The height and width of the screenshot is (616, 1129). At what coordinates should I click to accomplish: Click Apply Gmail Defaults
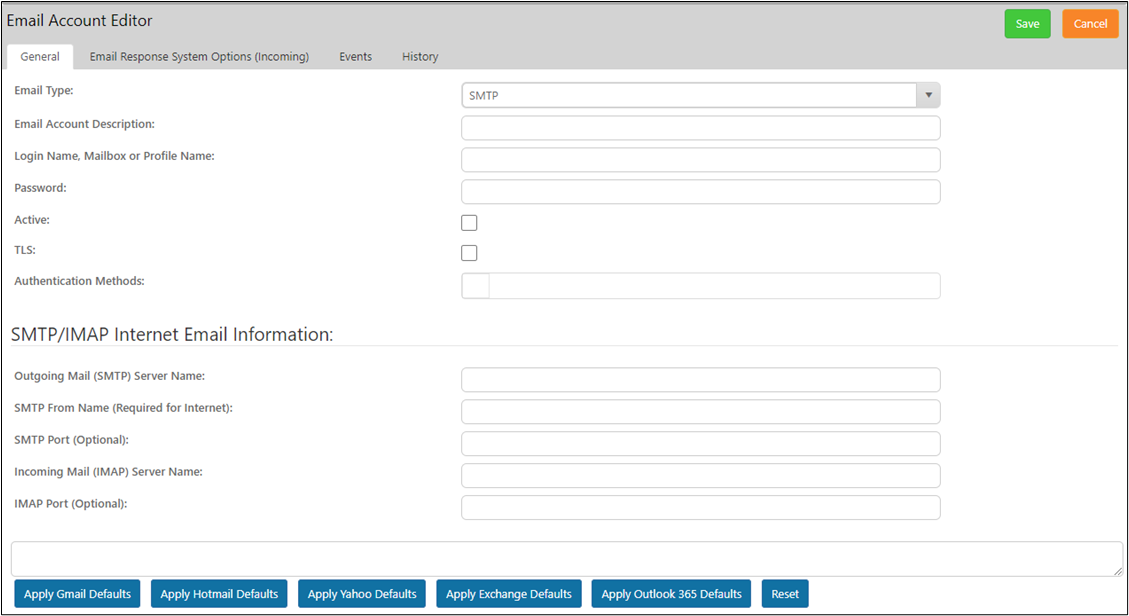click(78, 594)
